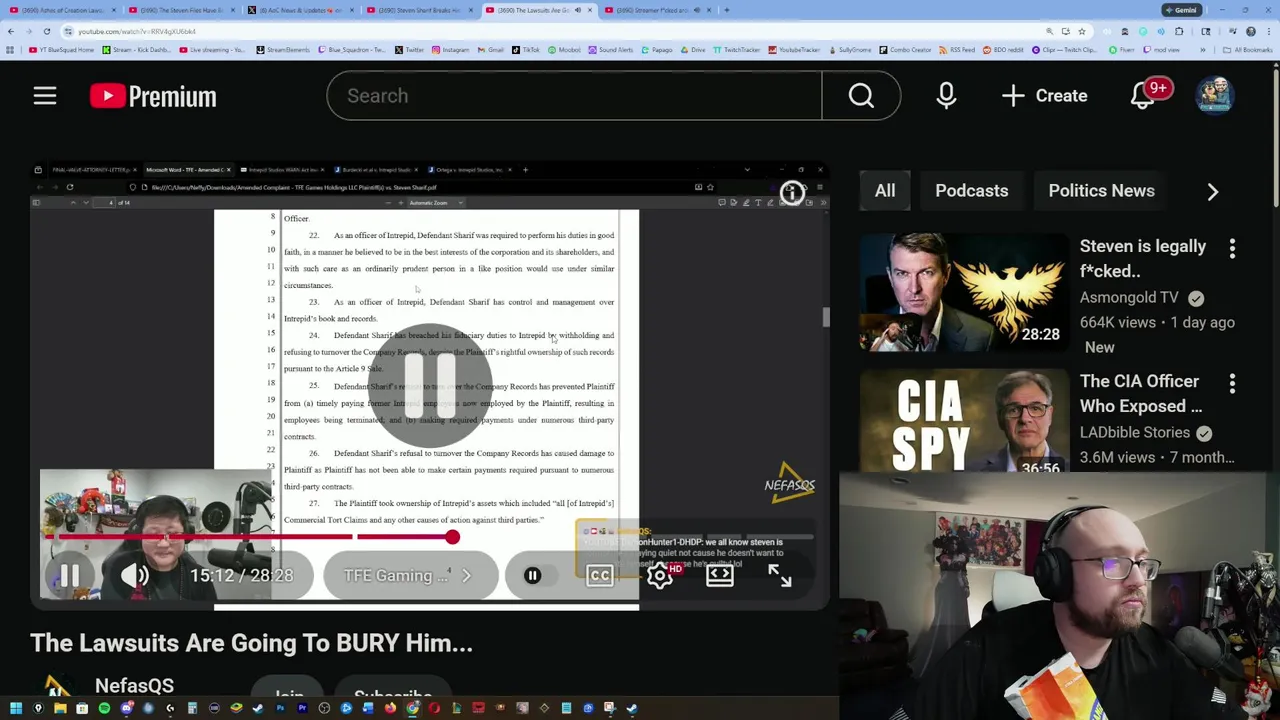
Task: Click the YouTube search input field
Action: point(574,96)
